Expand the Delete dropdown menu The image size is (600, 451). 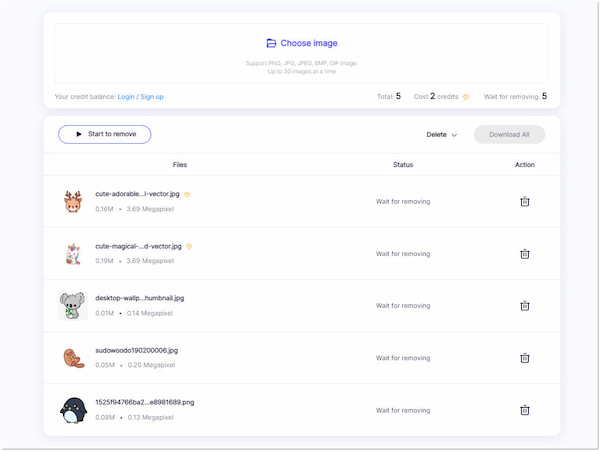click(x=441, y=134)
